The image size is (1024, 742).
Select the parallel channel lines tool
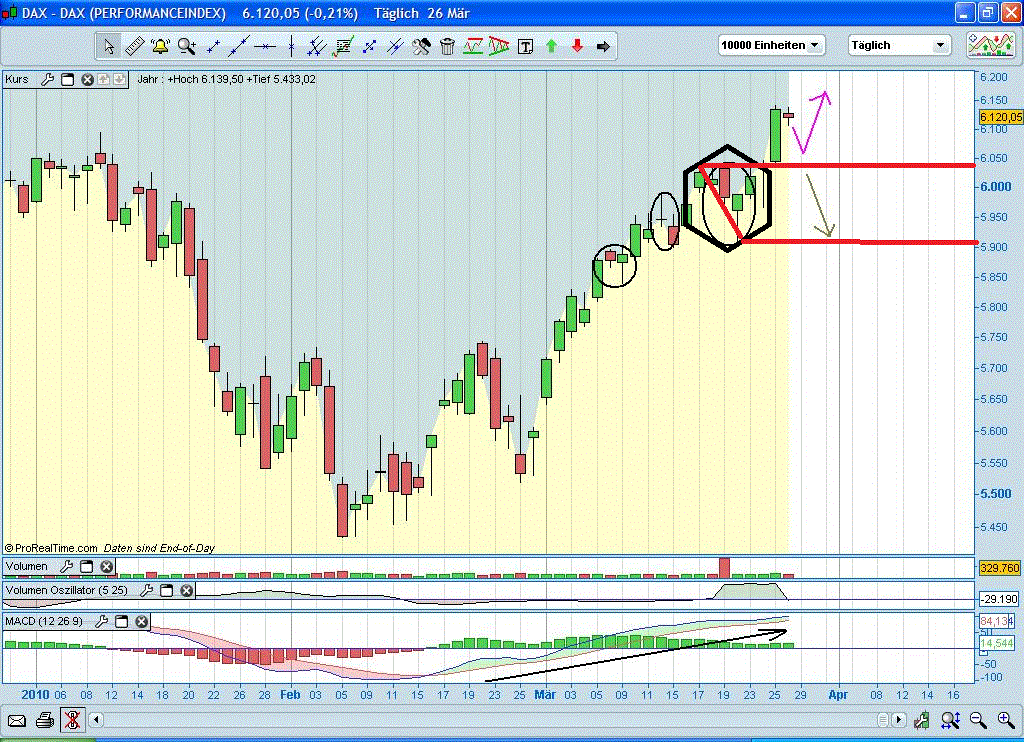[x=317, y=46]
